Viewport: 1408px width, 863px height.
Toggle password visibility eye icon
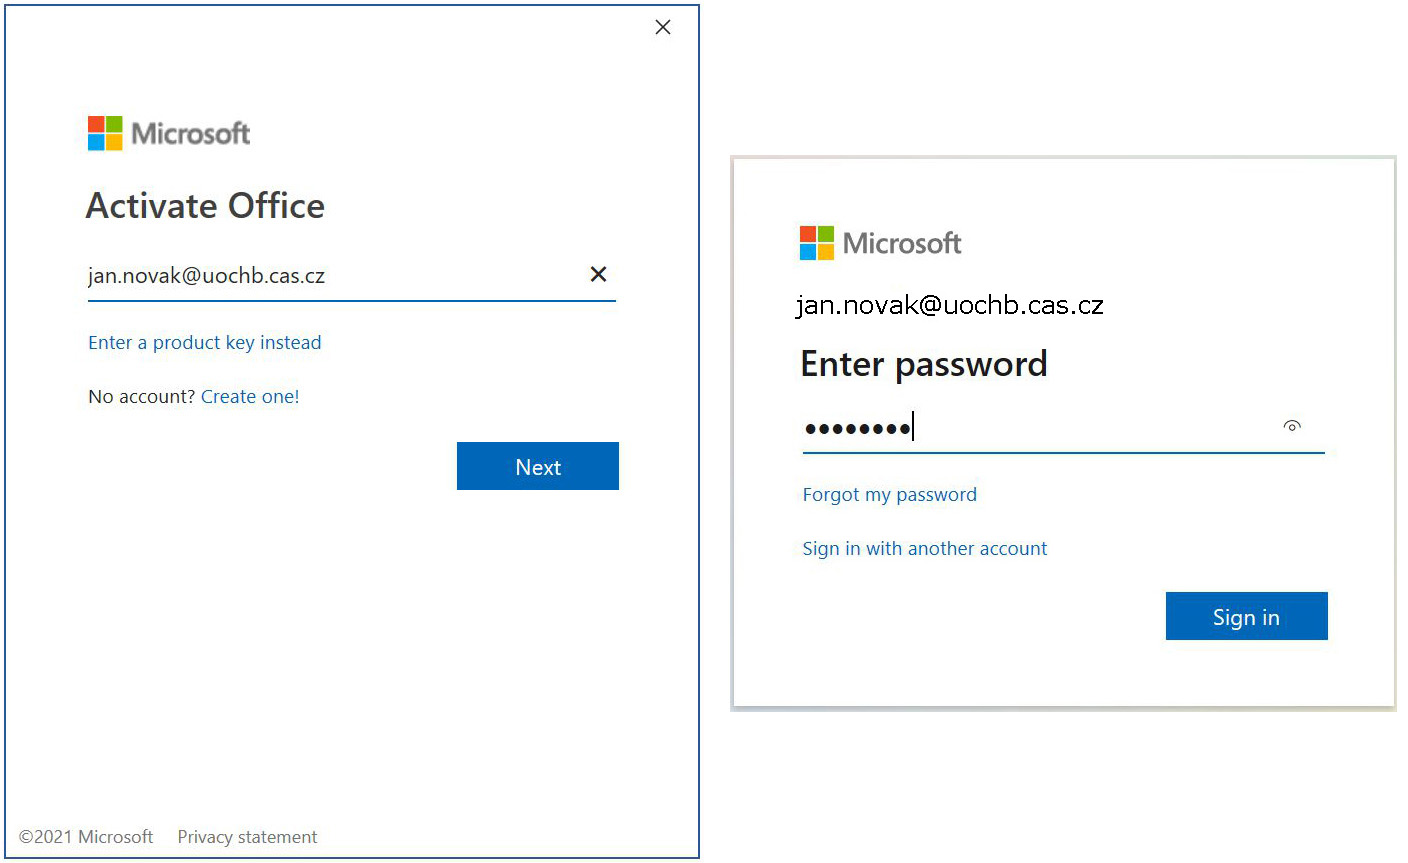[x=1292, y=426]
